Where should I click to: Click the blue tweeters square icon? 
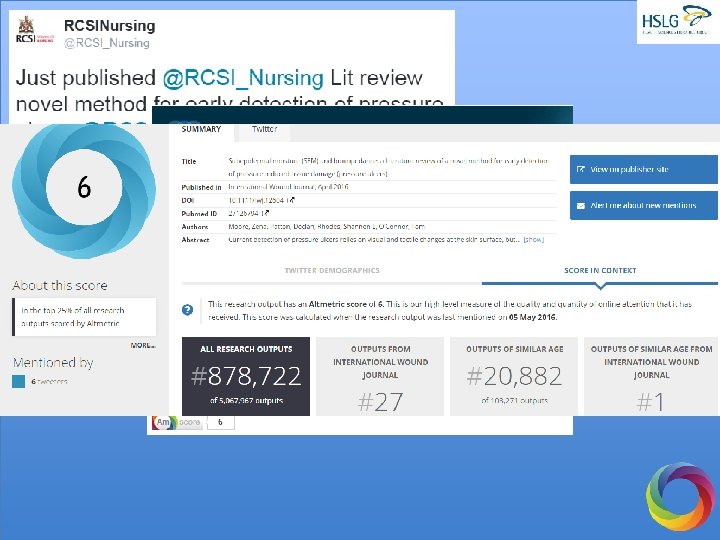tap(19, 382)
